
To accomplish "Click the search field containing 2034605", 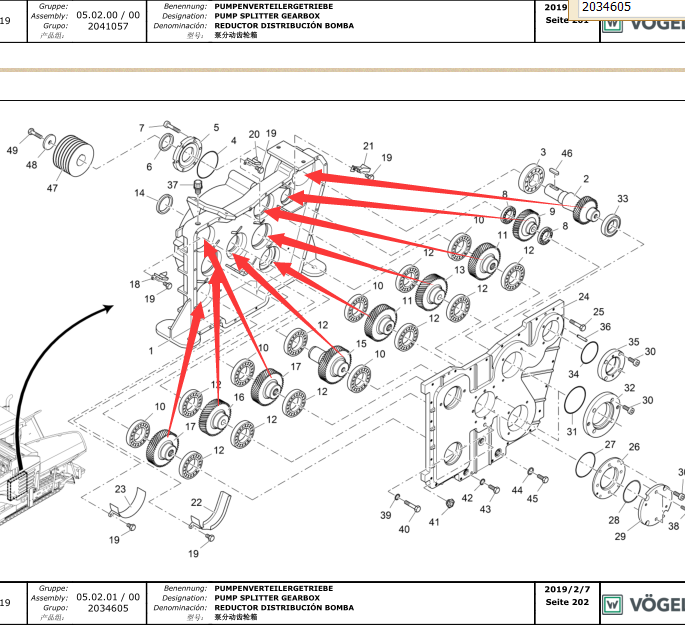I will (x=631, y=7).
